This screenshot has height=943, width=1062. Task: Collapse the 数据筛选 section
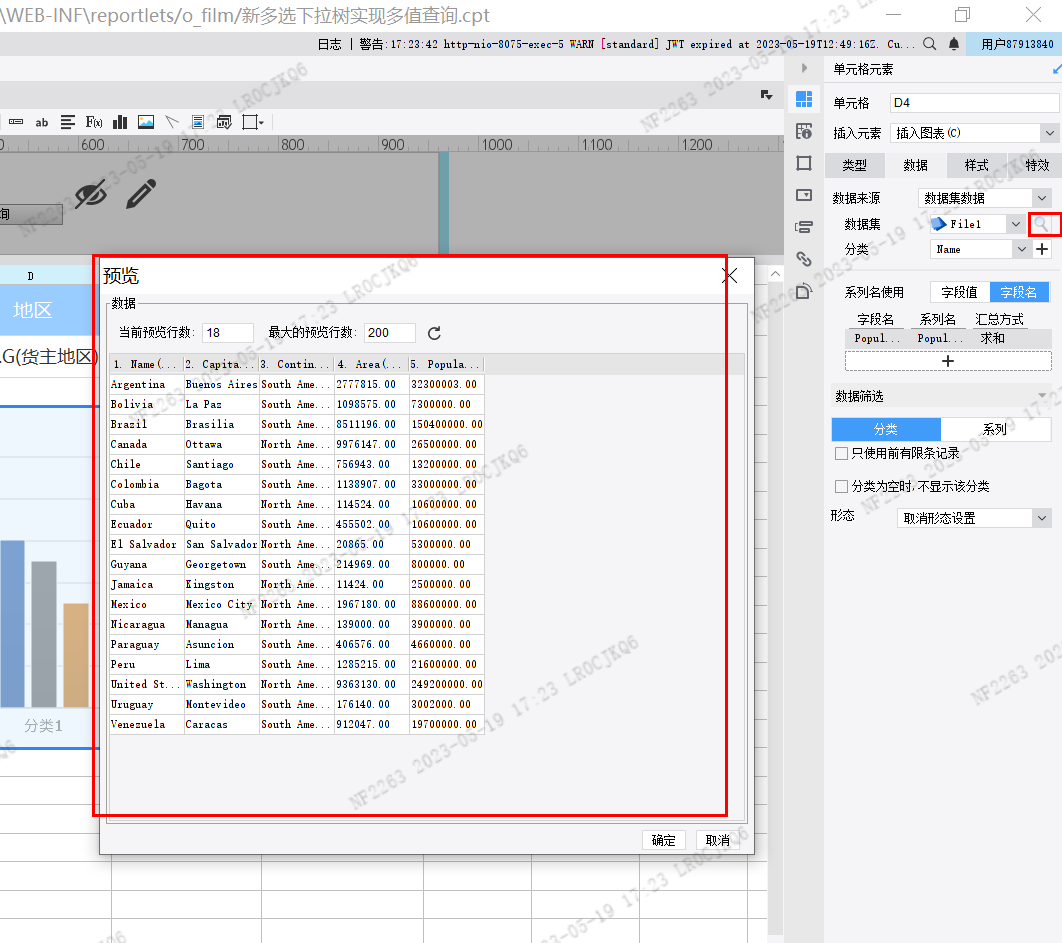[x=1042, y=396]
